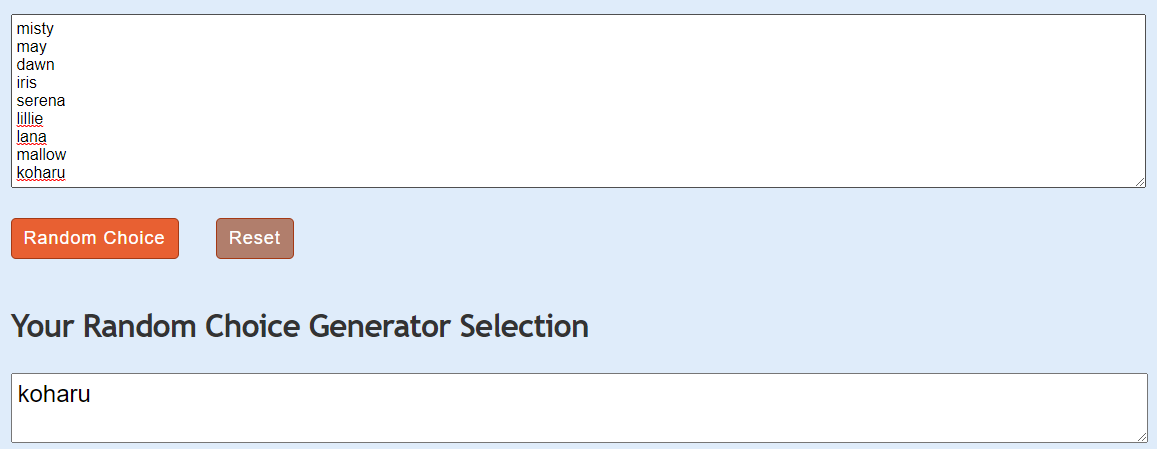
Task: Put cursor on the lana entry
Action: pos(31,137)
